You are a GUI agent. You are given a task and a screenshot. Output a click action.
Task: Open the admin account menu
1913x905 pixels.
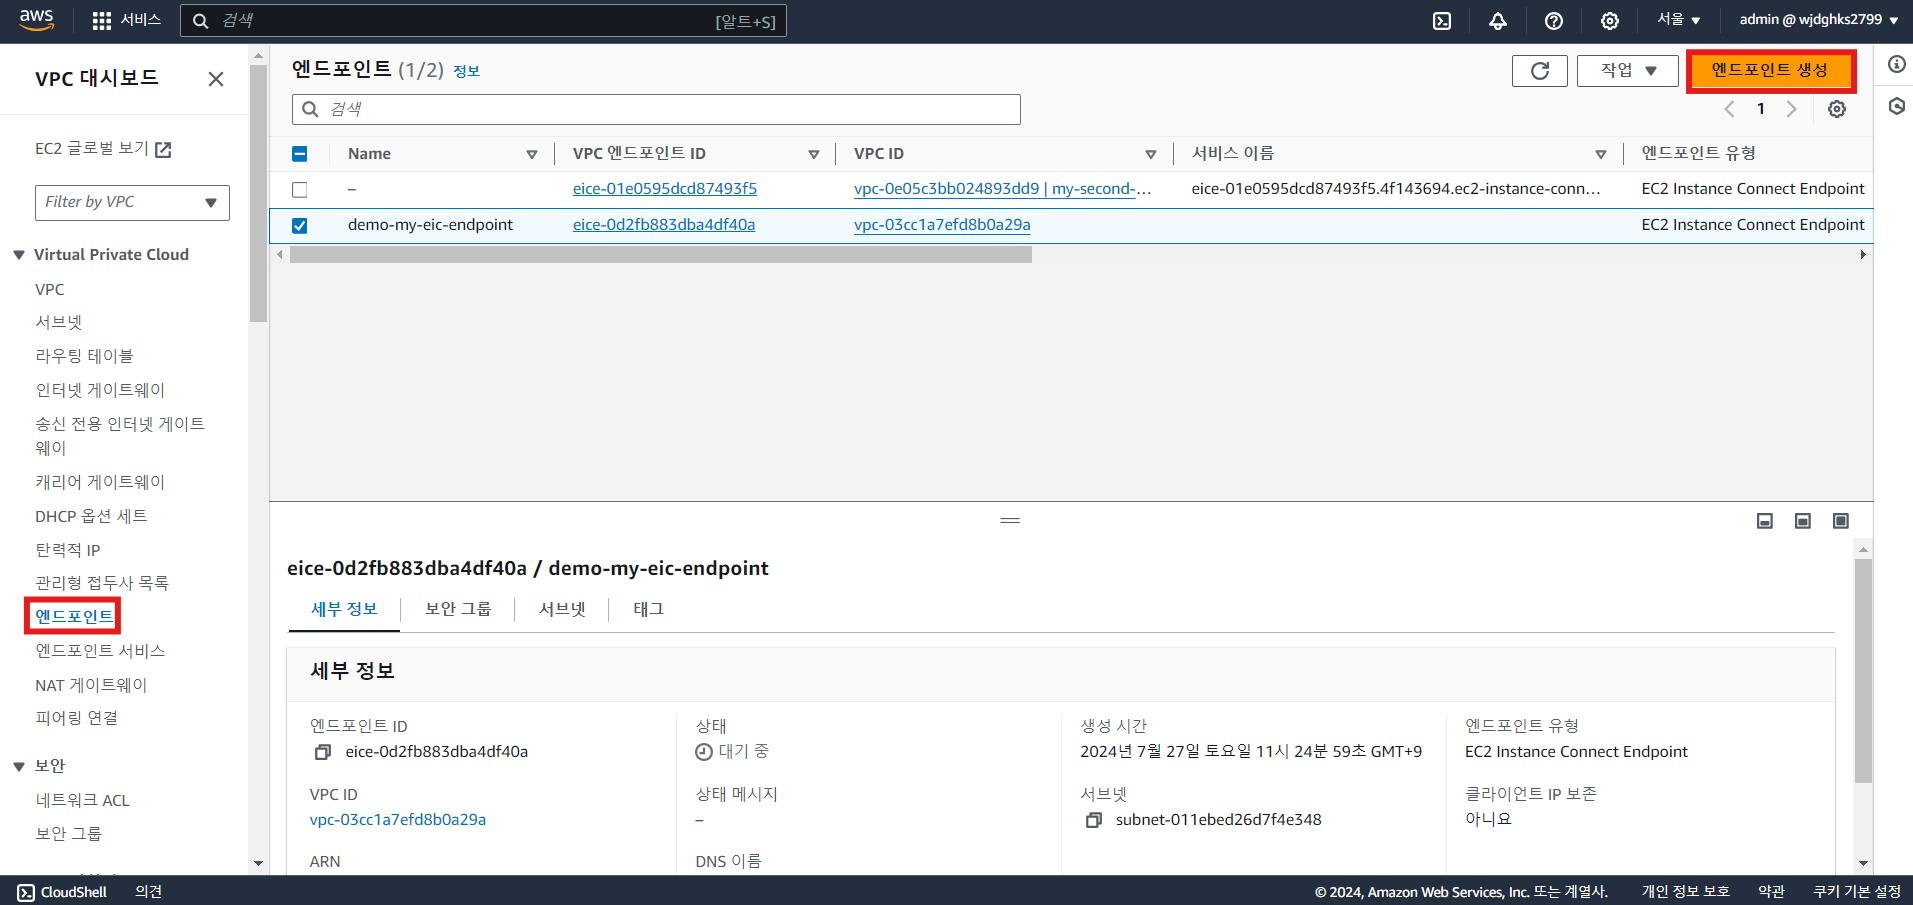(1819, 20)
